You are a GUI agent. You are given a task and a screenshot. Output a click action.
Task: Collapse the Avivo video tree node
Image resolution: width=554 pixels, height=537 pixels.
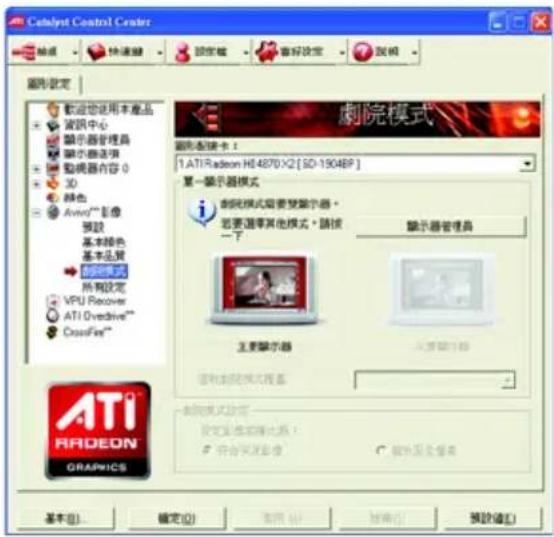(x=36, y=213)
